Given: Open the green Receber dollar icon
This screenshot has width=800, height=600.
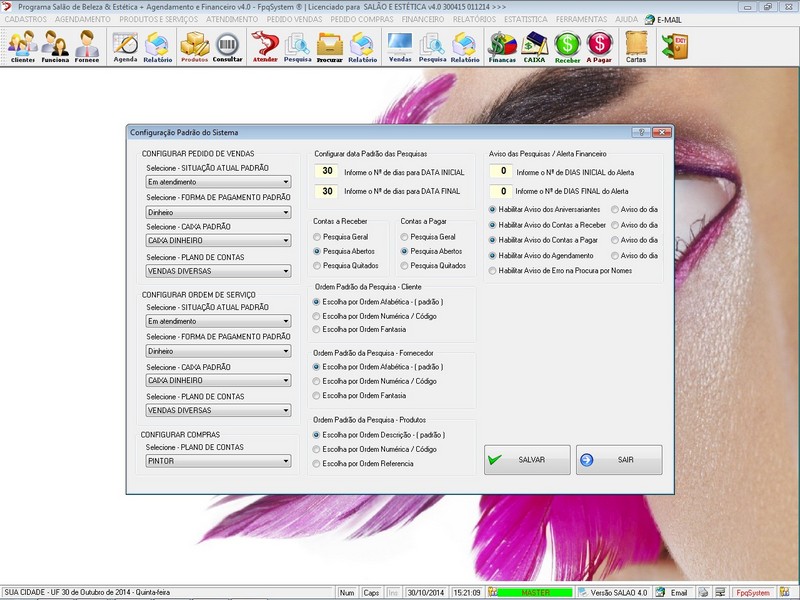Looking at the screenshot, I should 567,46.
